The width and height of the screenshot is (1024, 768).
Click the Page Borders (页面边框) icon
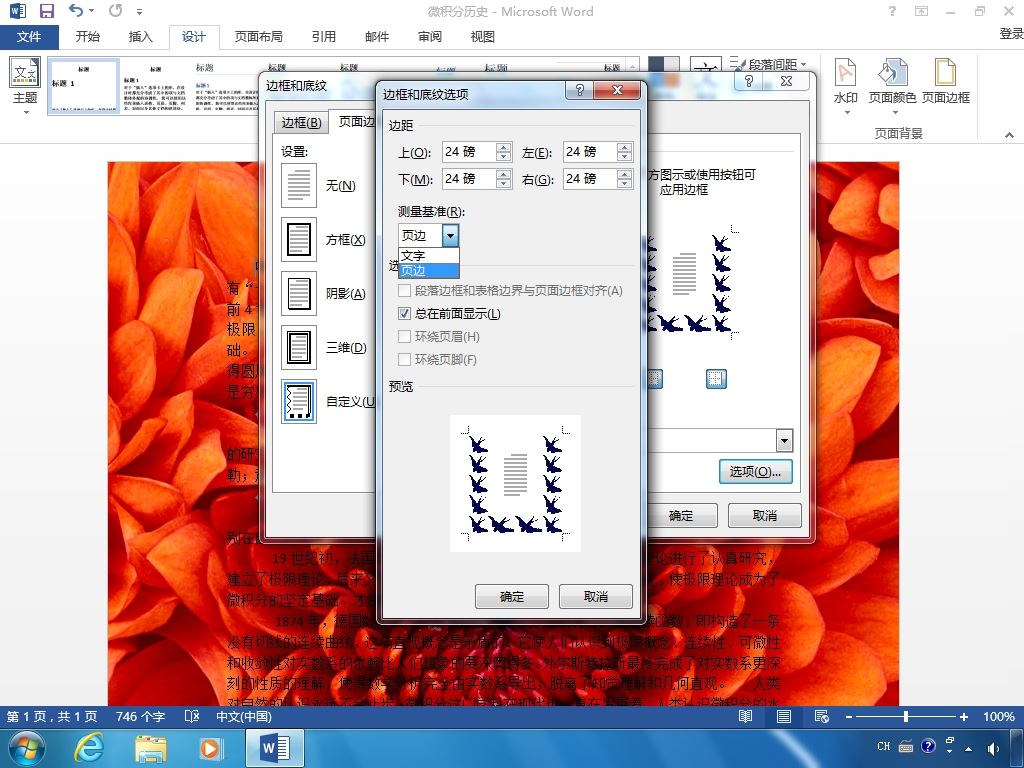point(945,72)
